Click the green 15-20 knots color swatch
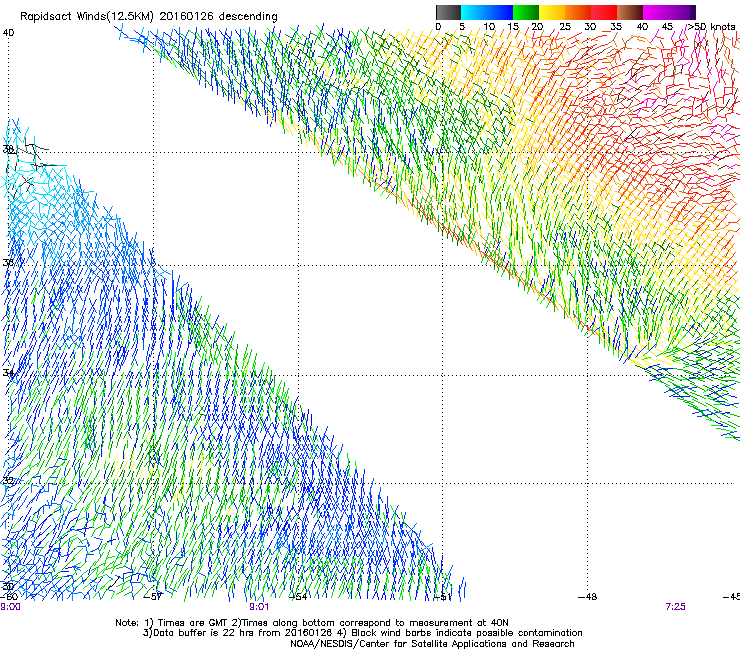The height and width of the screenshot is (650, 740). pos(526,12)
